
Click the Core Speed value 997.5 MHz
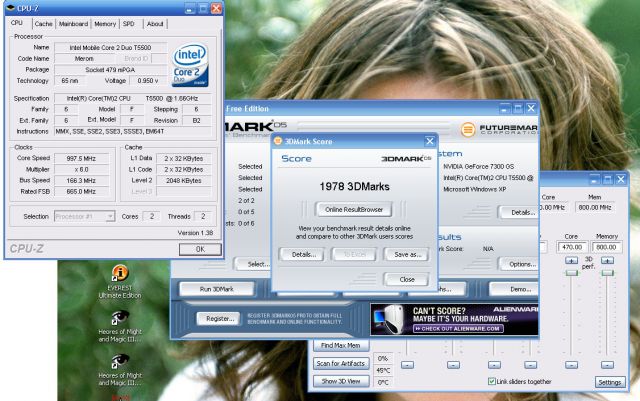[81, 158]
